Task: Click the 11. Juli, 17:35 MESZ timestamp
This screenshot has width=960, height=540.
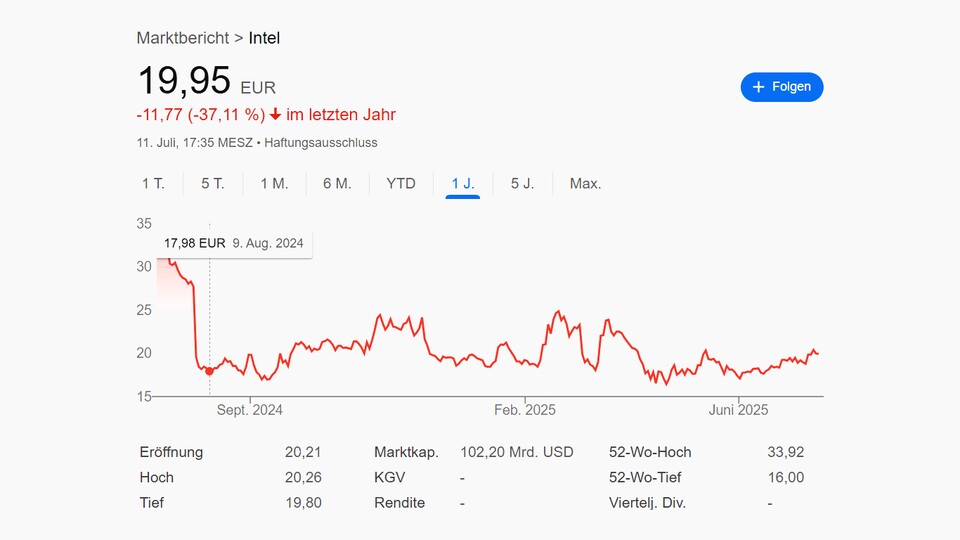Action: point(195,143)
